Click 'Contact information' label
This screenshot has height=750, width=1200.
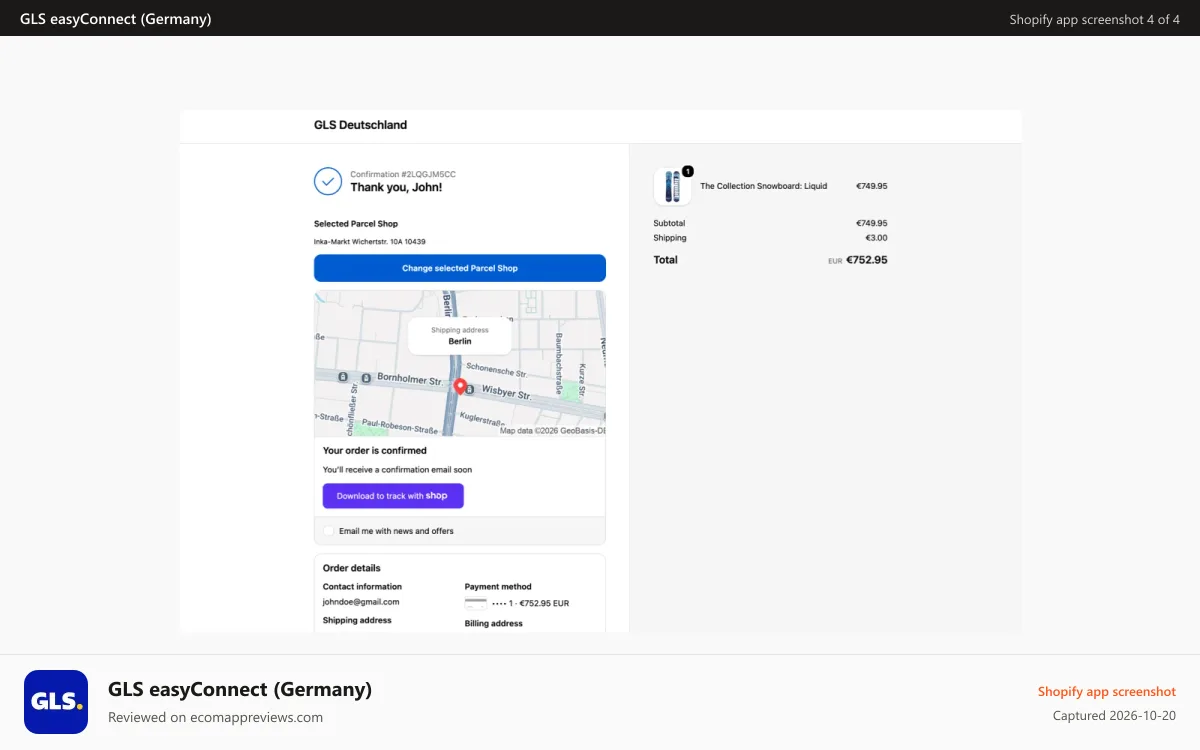362,587
